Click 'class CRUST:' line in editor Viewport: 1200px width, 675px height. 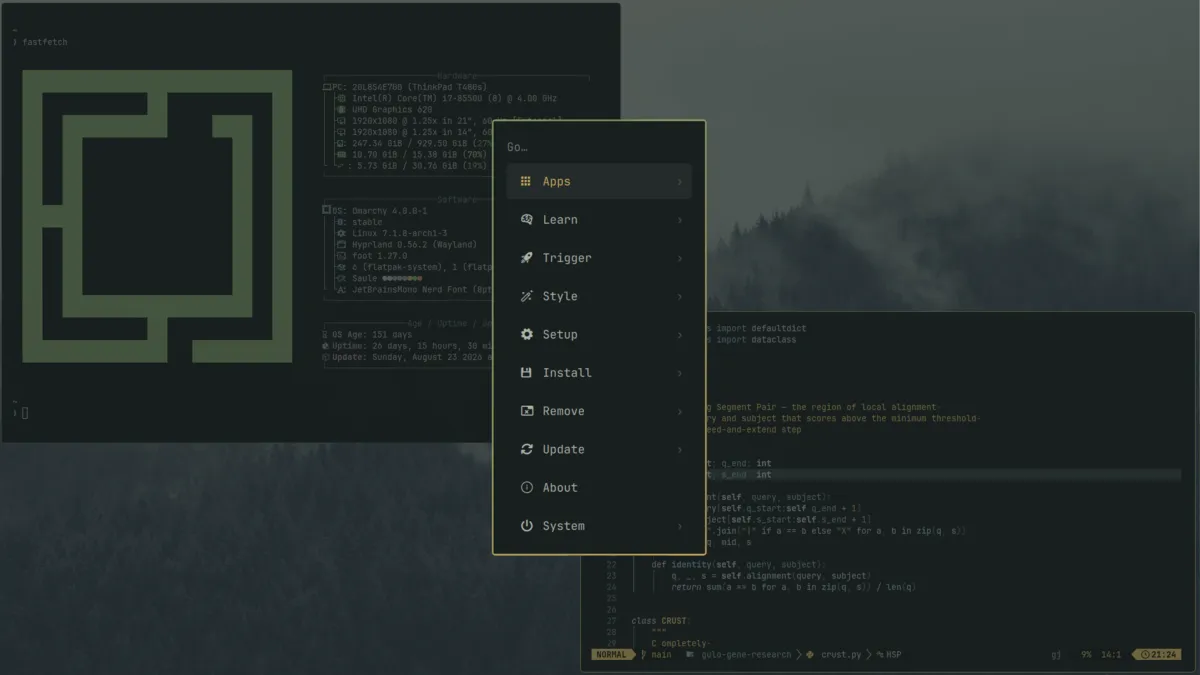point(660,621)
